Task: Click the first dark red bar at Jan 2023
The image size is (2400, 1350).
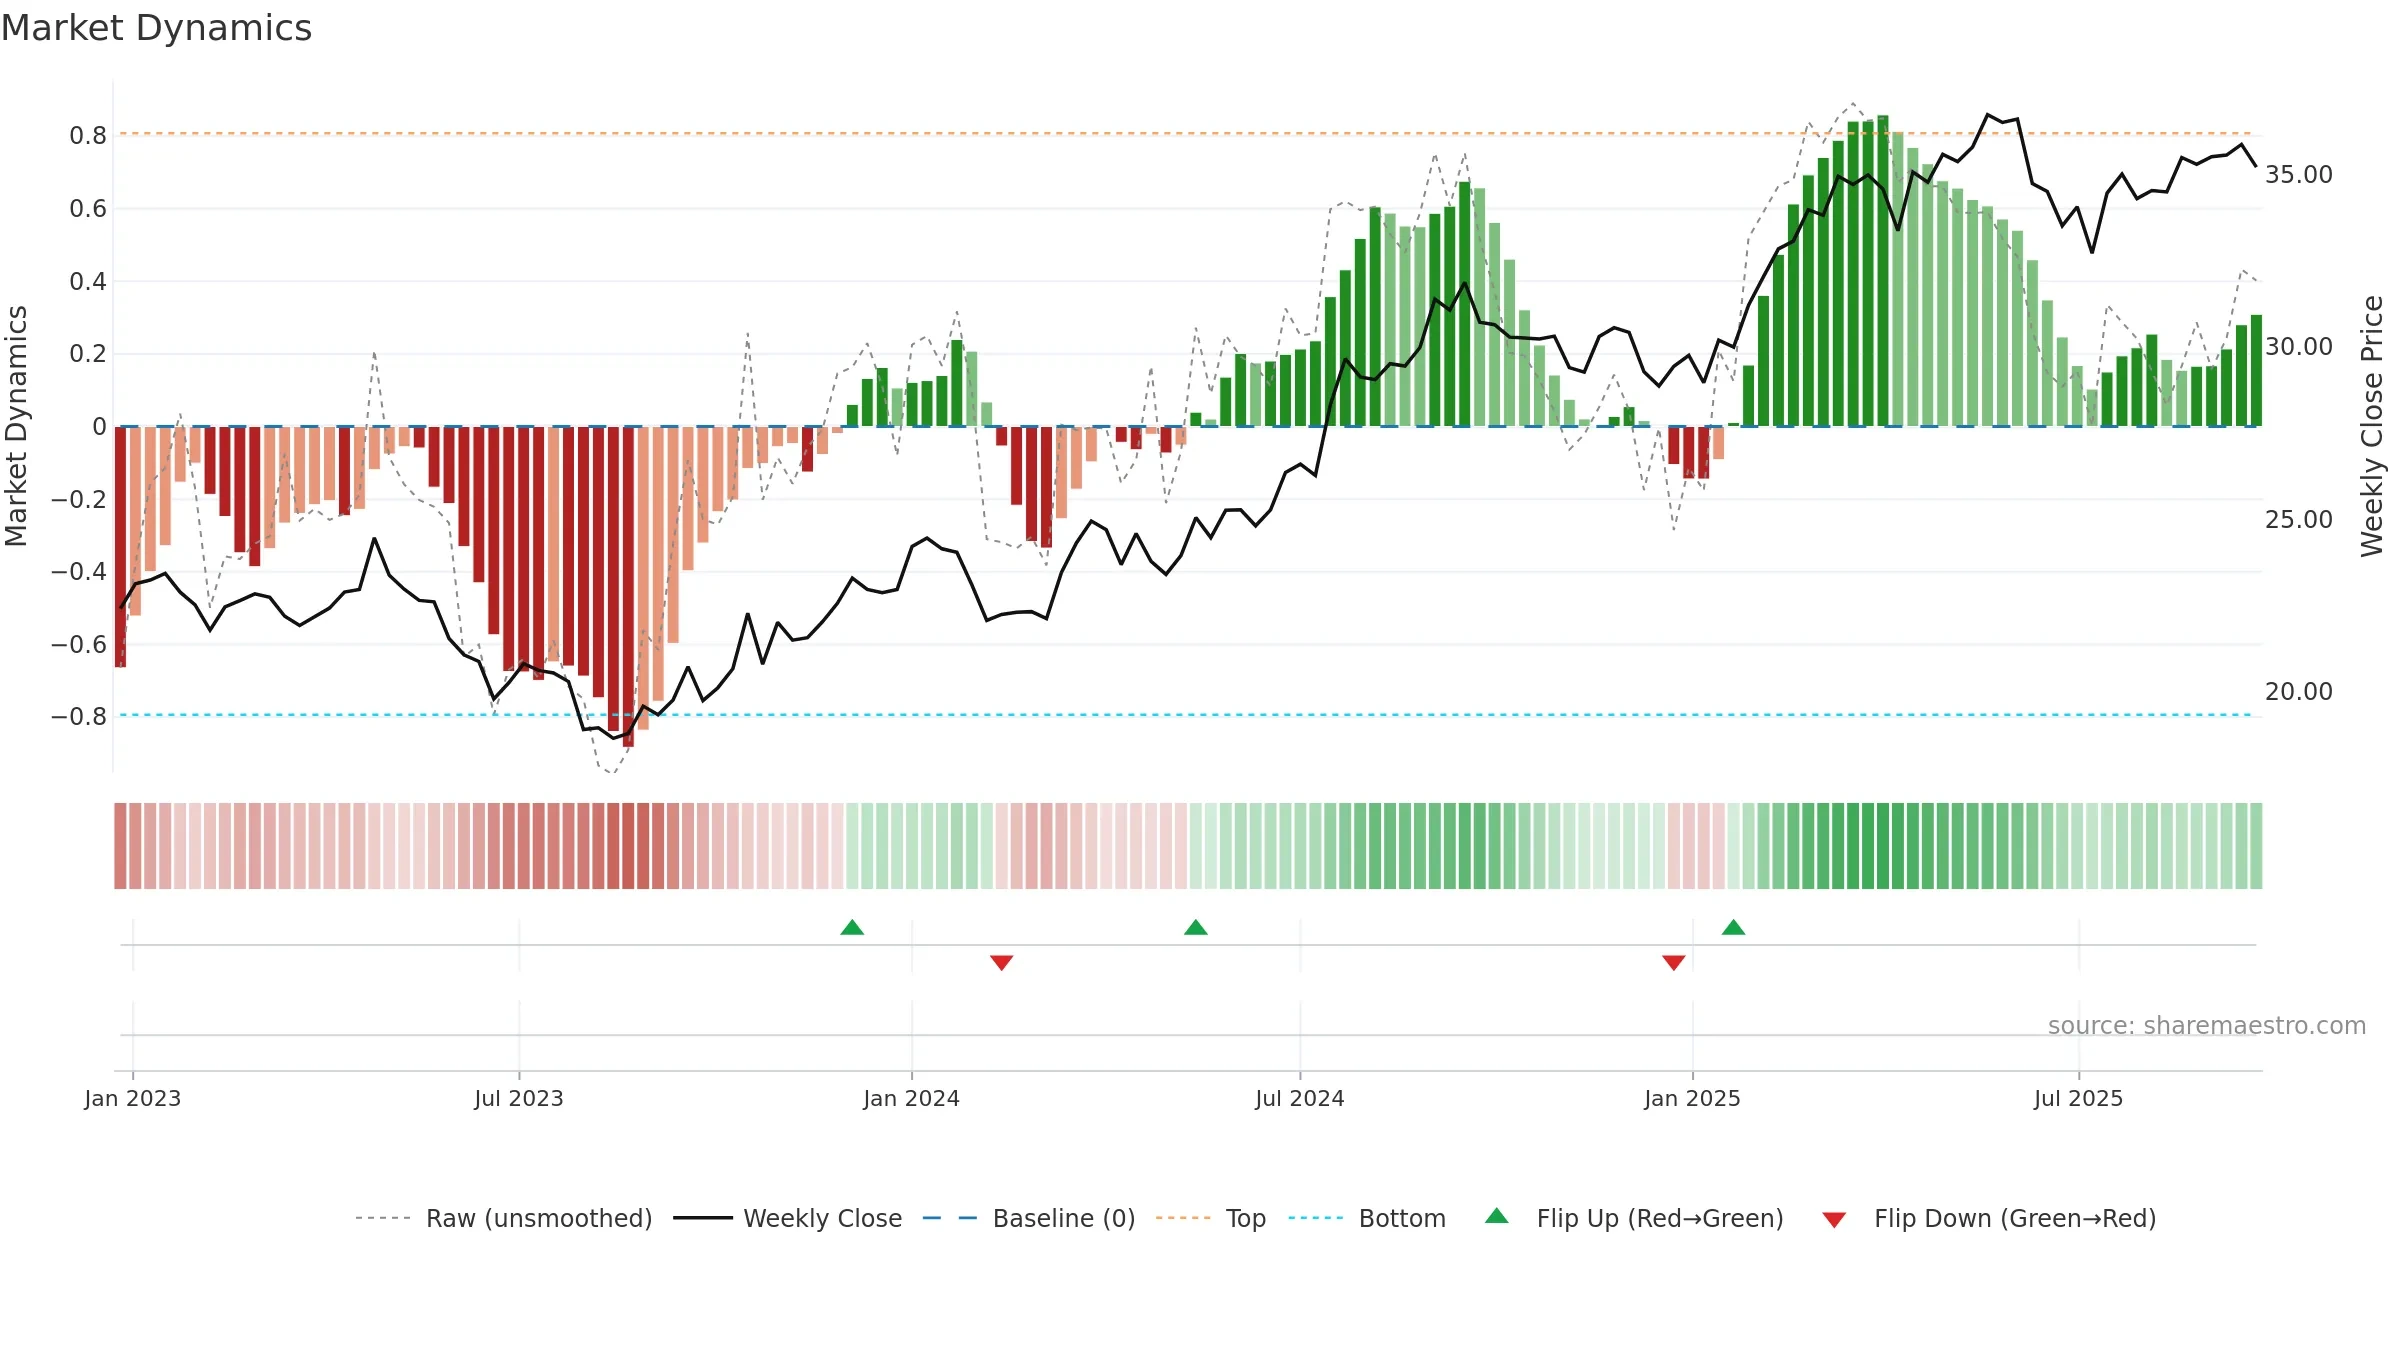Action: coord(120,546)
